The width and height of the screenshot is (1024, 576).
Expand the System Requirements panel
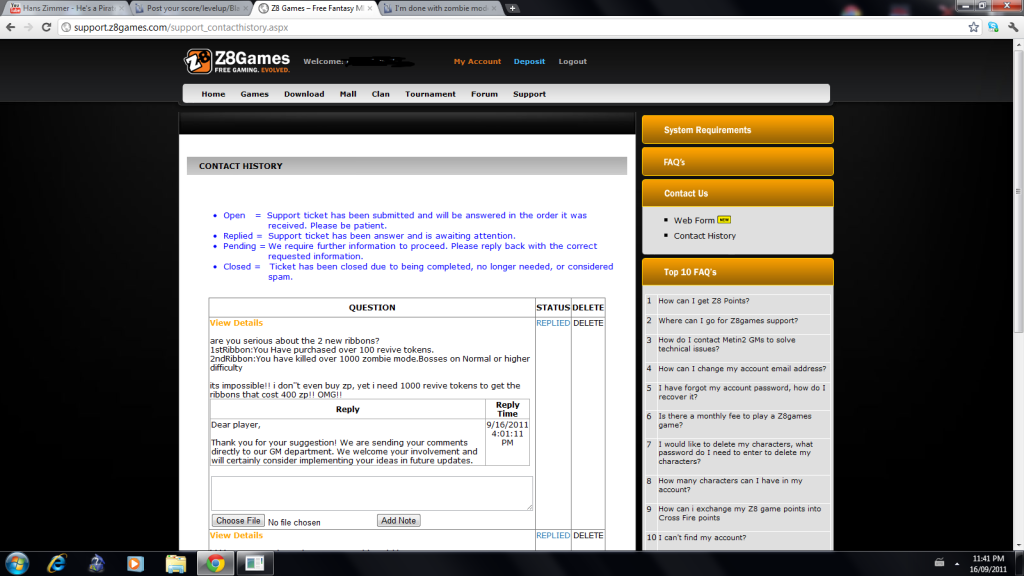pos(737,130)
